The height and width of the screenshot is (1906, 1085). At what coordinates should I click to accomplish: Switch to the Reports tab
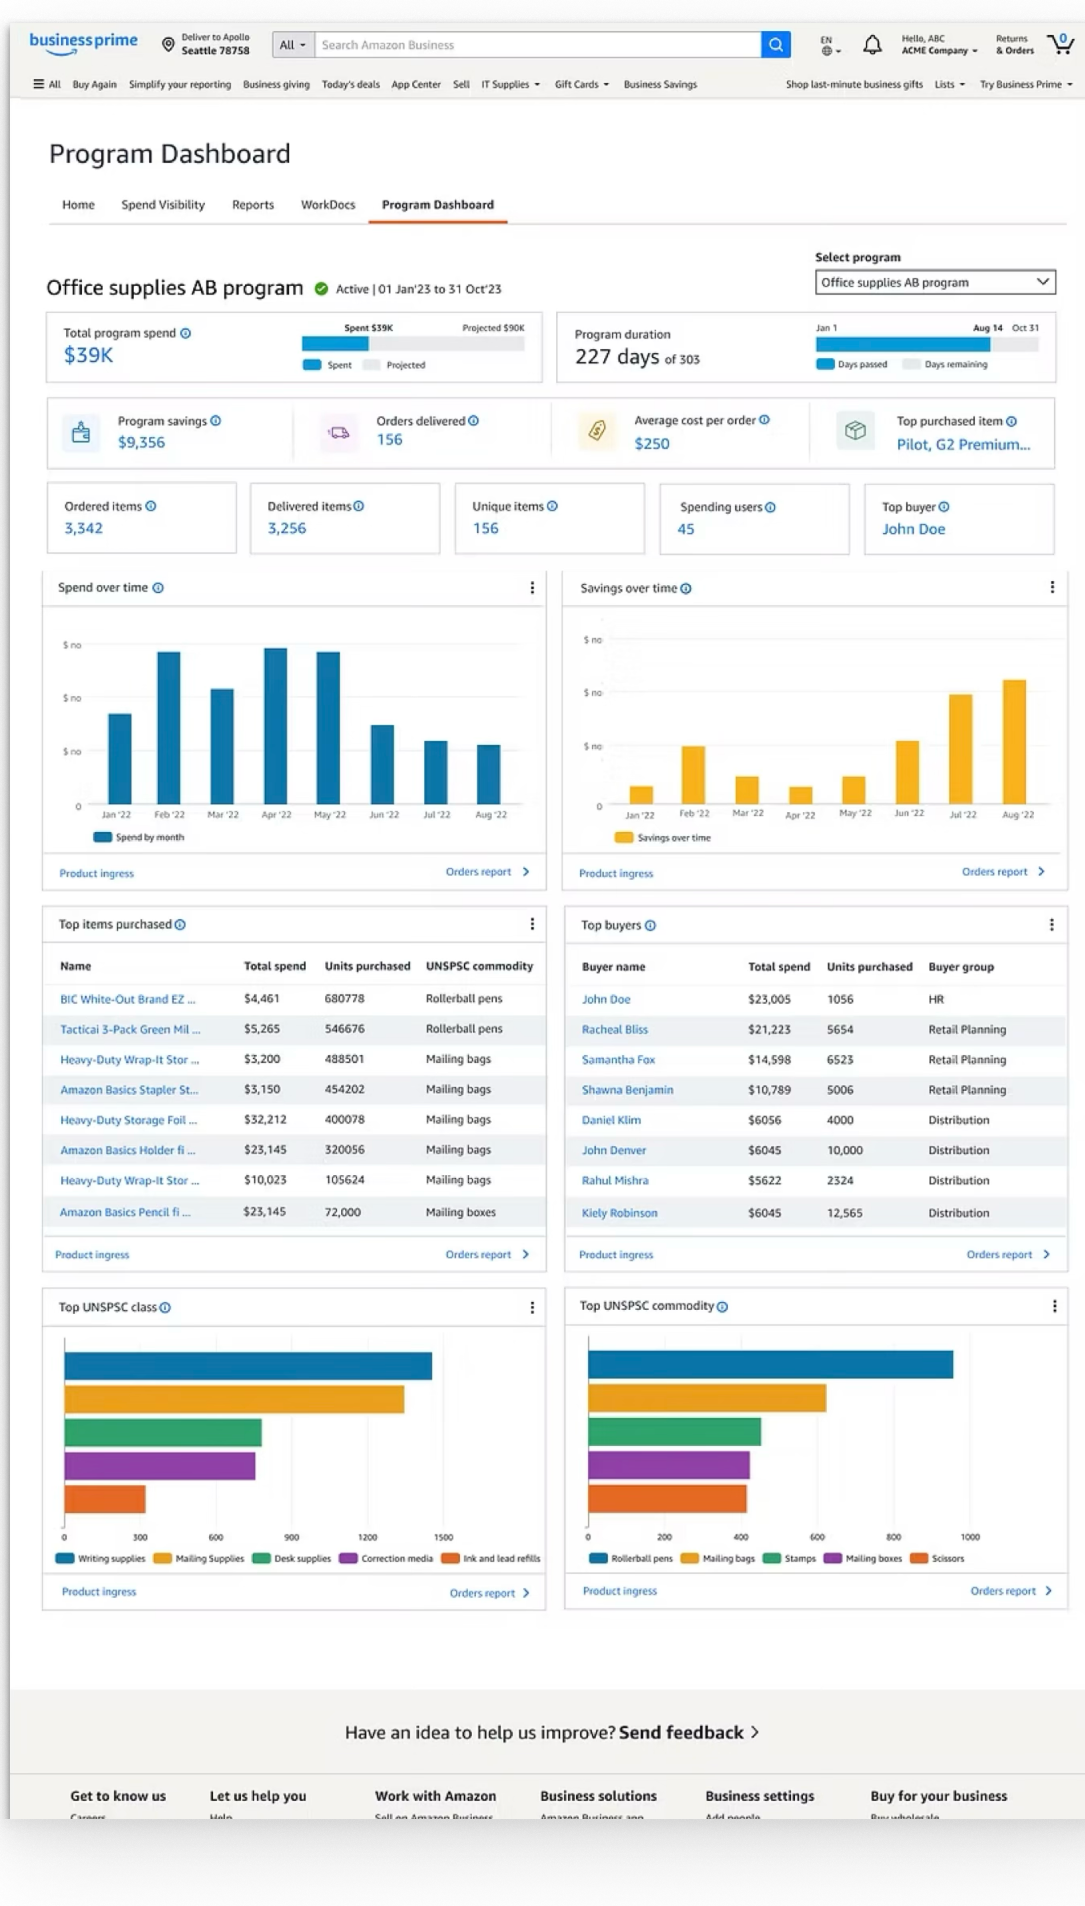coord(253,204)
